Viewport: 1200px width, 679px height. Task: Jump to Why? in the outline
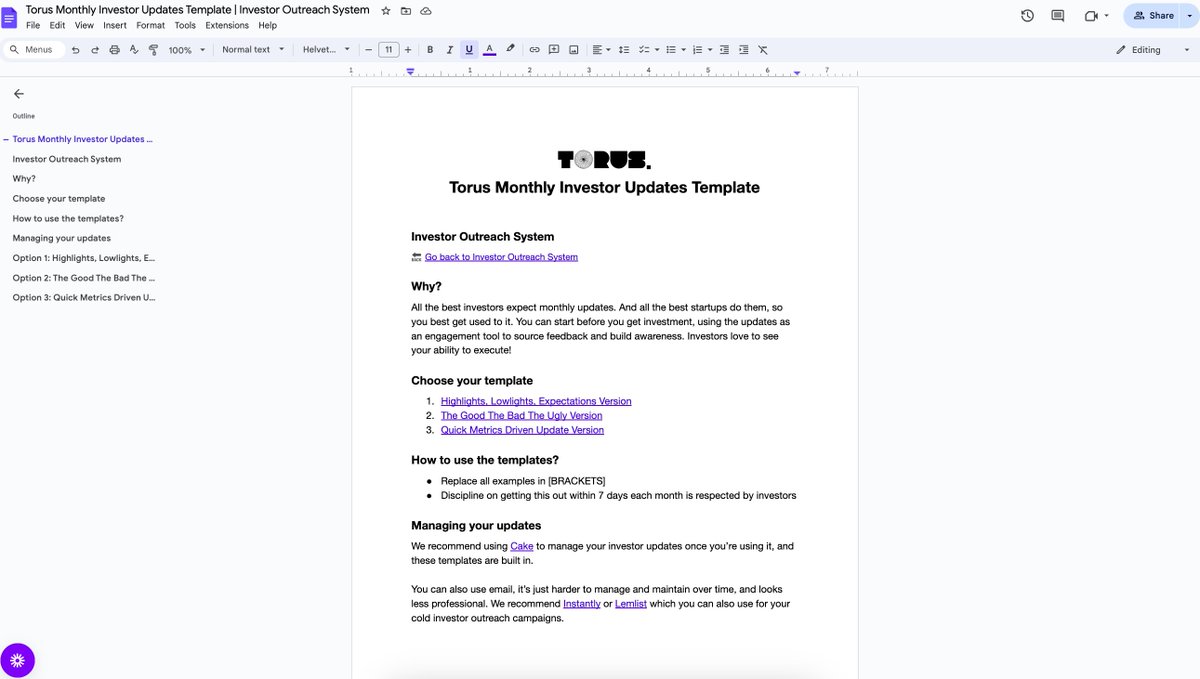pyautogui.click(x=24, y=179)
